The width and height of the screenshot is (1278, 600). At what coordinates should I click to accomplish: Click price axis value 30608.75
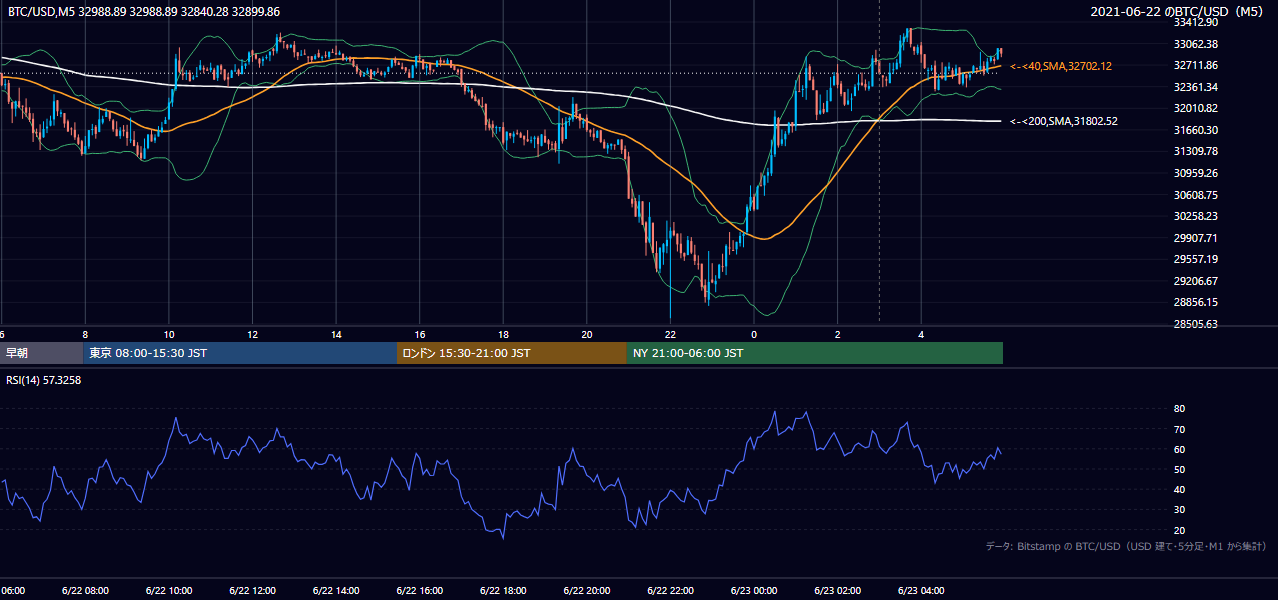[x=1195, y=195]
